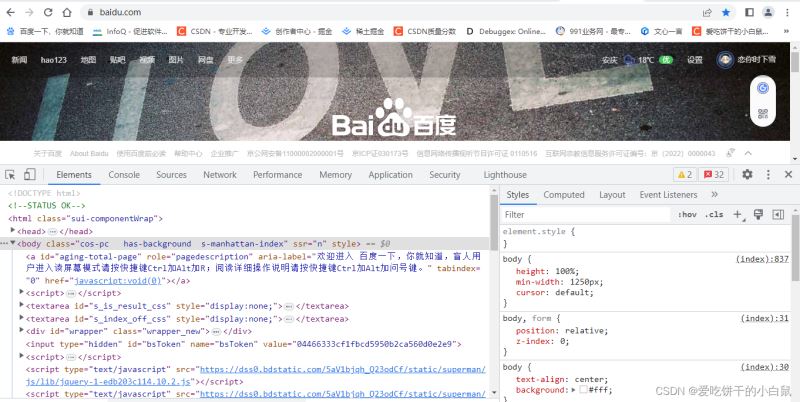Toggle the device toolbar icon
Screen dimensions: 800x402
tap(30, 174)
